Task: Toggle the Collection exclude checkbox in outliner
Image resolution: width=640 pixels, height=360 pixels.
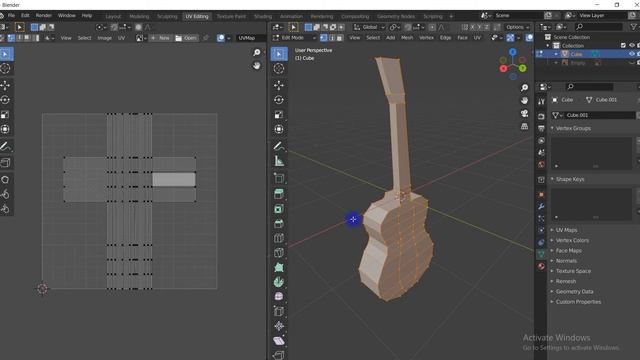Action: 623,45
